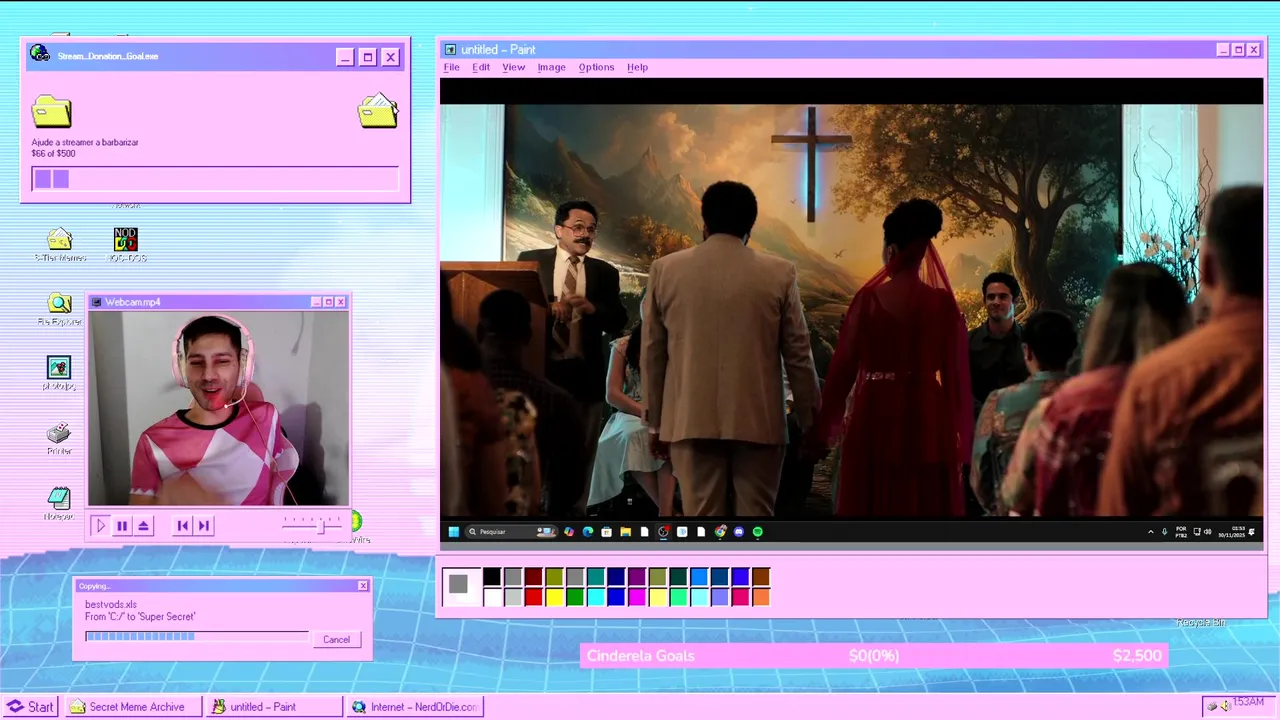Screen dimensions: 1280x720
Task: Click the Eject button in Webcam player
Action: 144,526
